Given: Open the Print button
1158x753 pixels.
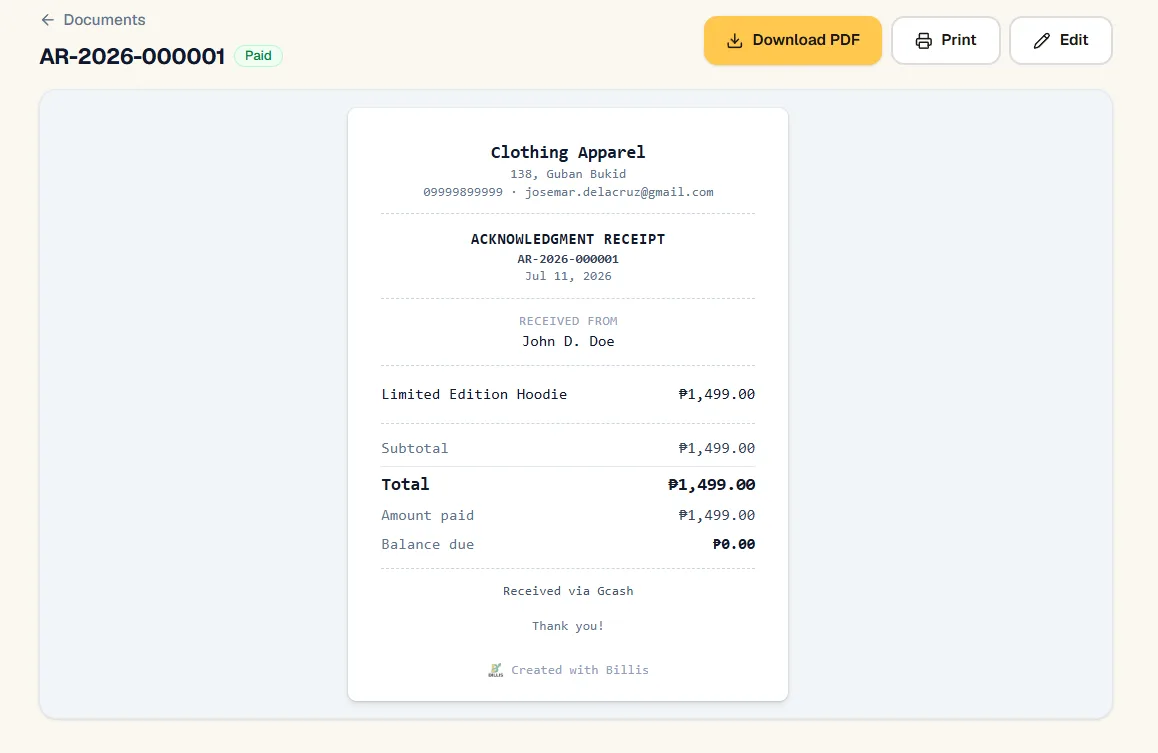Looking at the screenshot, I should coord(945,41).
